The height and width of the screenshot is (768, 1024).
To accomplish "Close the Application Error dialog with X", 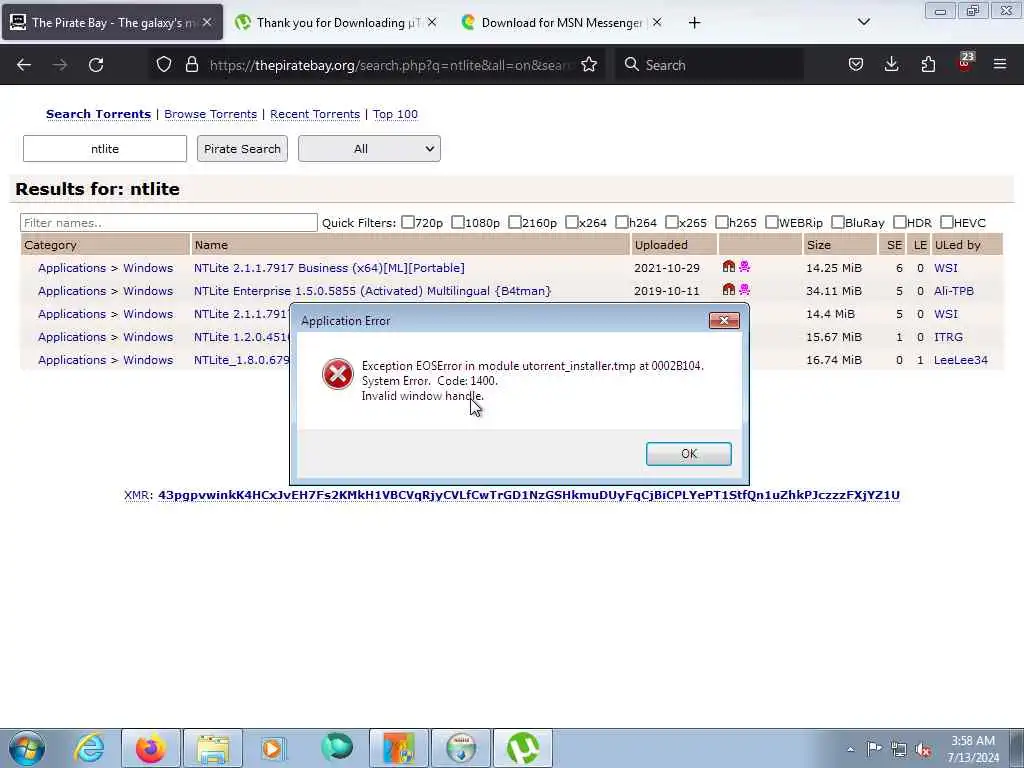I will coord(724,320).
